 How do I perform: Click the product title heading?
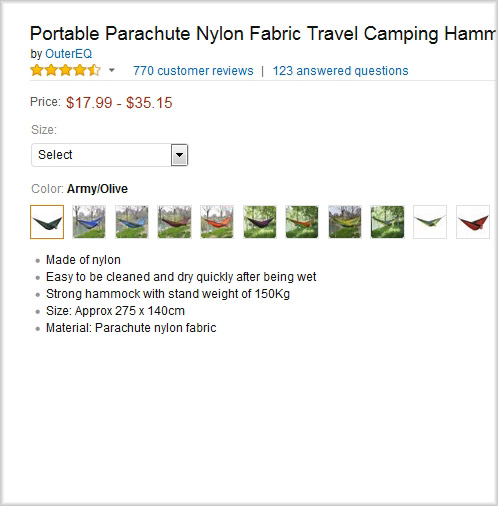[x=263, y=34]
